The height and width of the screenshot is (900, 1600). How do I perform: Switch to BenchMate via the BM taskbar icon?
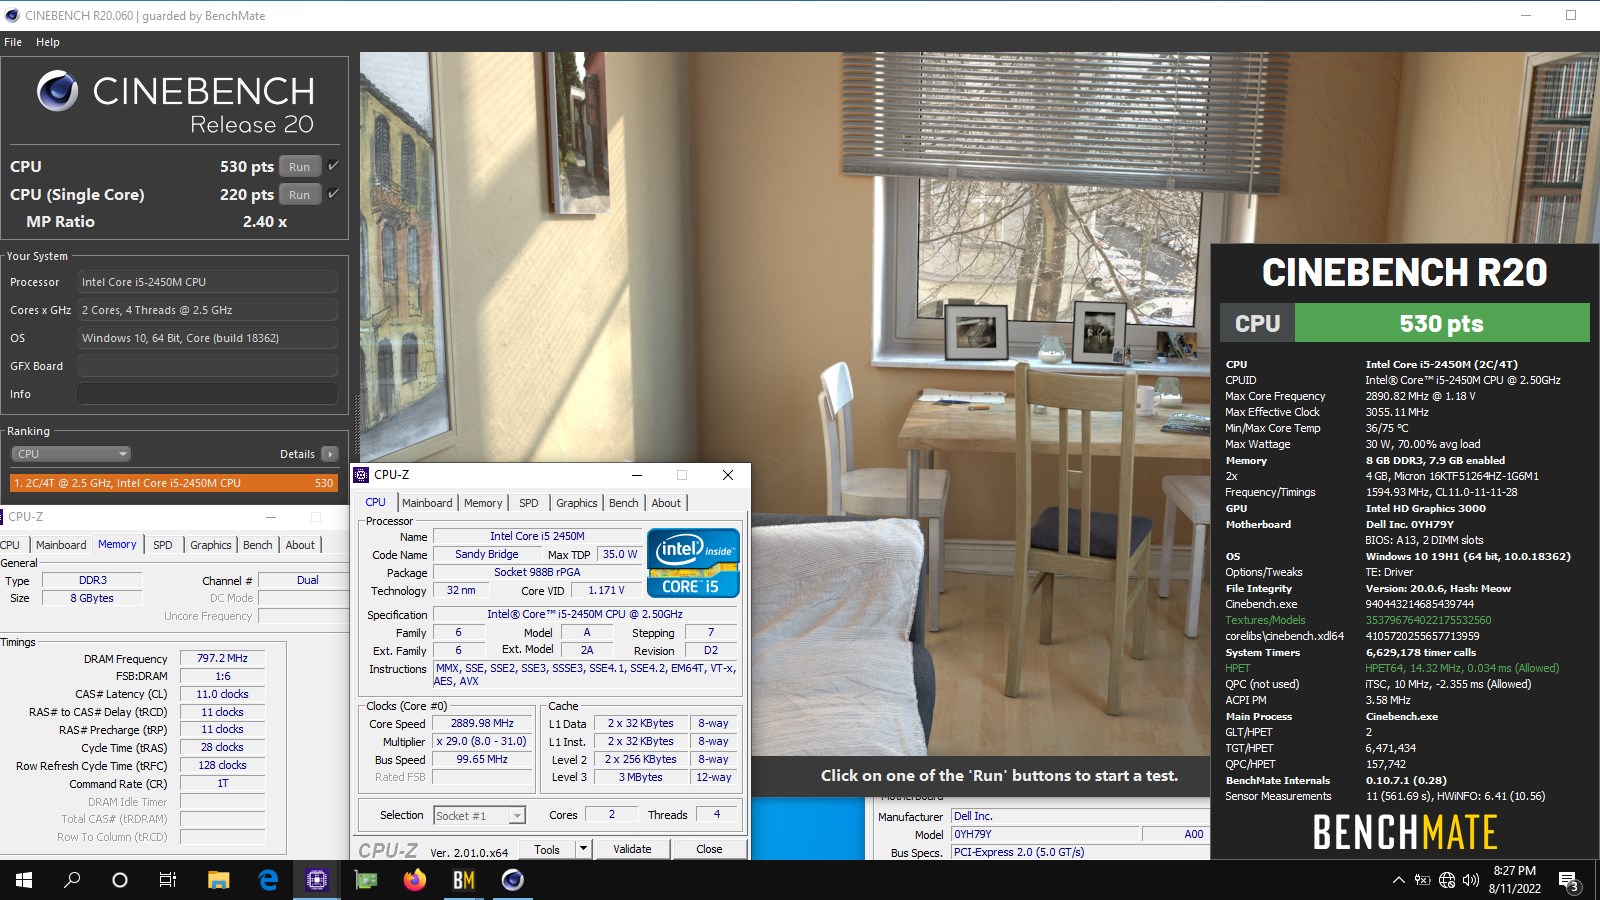click(x=464, y=880)
